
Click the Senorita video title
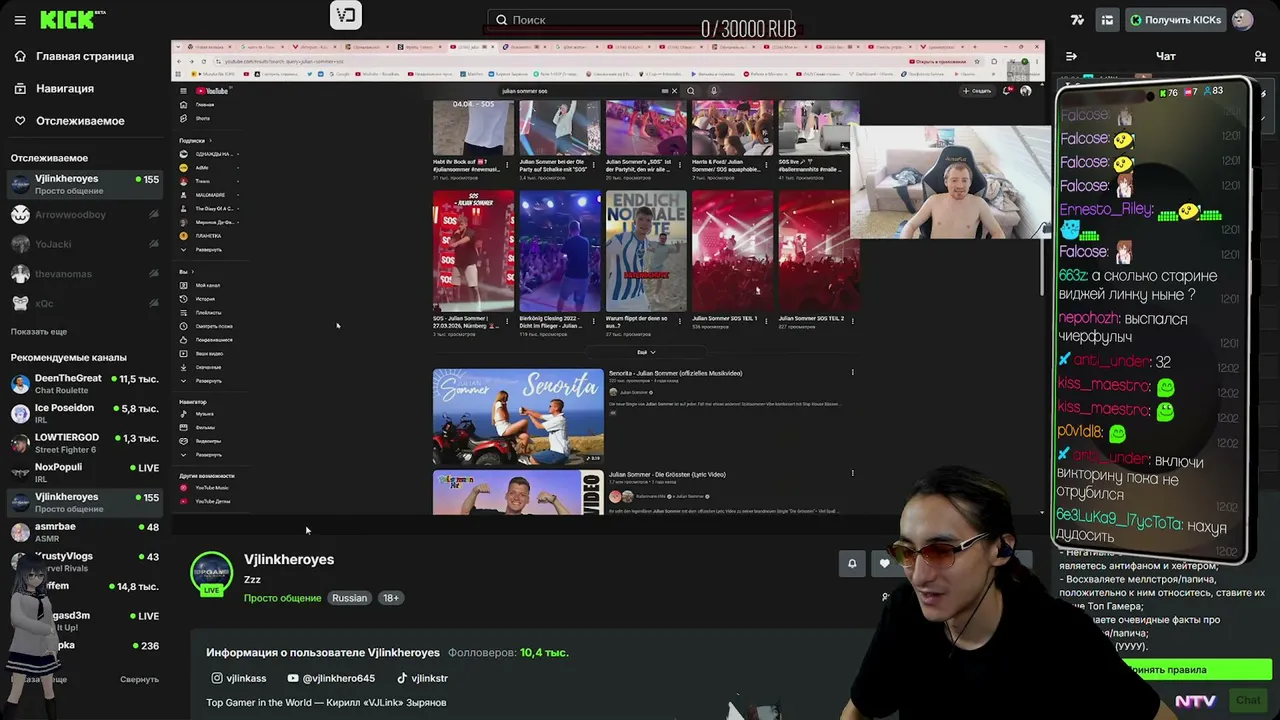point(675,373)
